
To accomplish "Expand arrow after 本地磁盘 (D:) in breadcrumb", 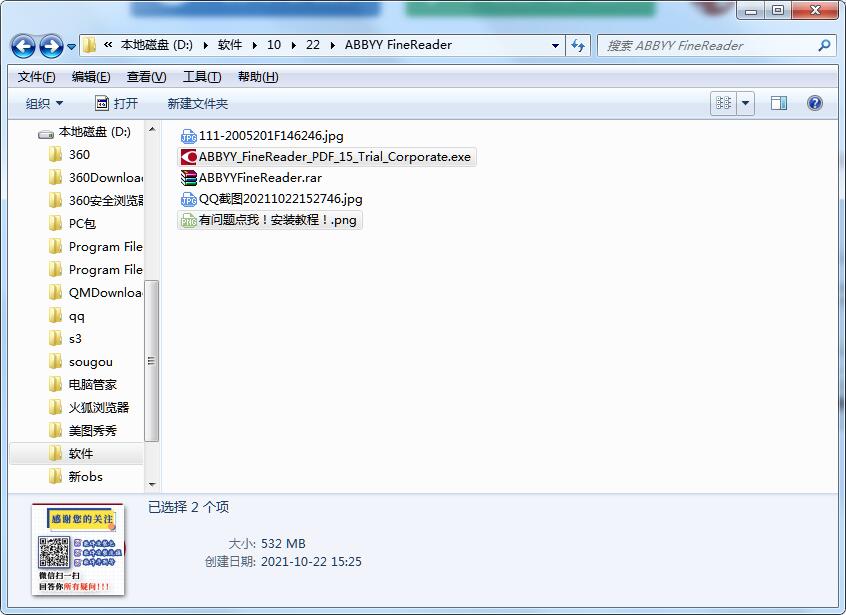I will pos(206,45).
